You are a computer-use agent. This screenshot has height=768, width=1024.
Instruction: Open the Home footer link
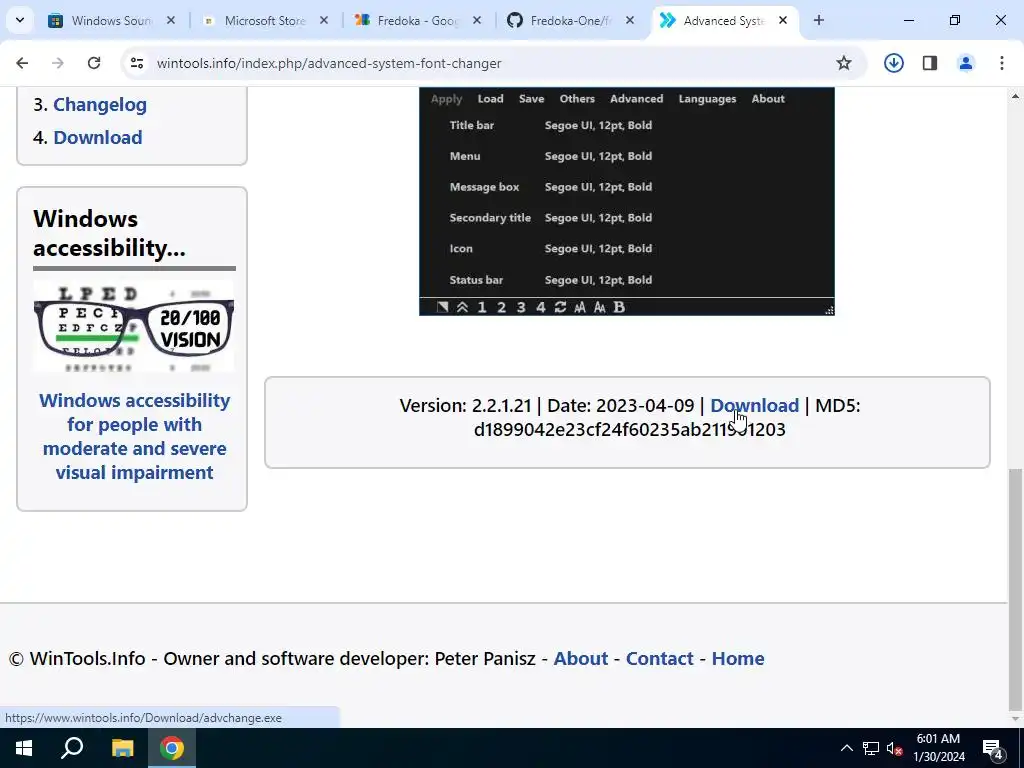coord(738,658)
